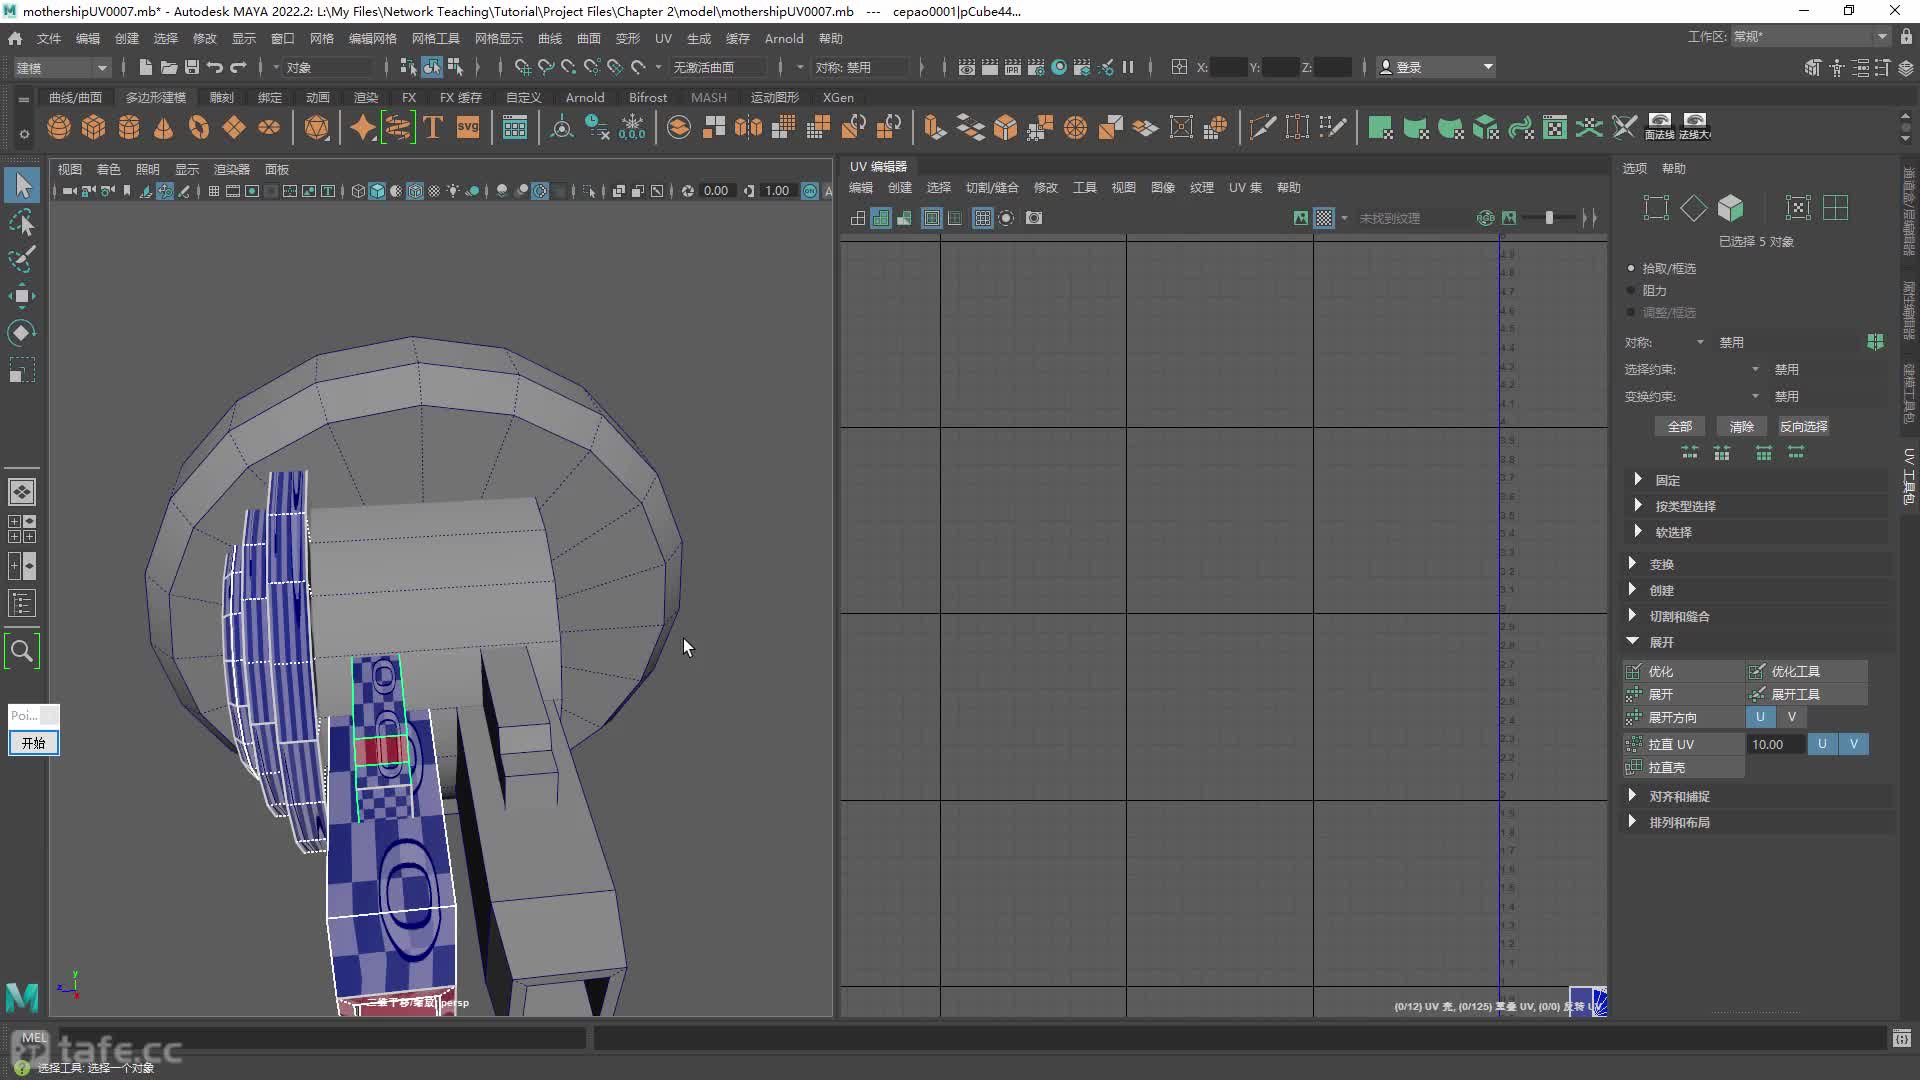Activate the Paint Selection tool
The width and height of the screenshot is (1920, 1080).
(x=22, y=259)
